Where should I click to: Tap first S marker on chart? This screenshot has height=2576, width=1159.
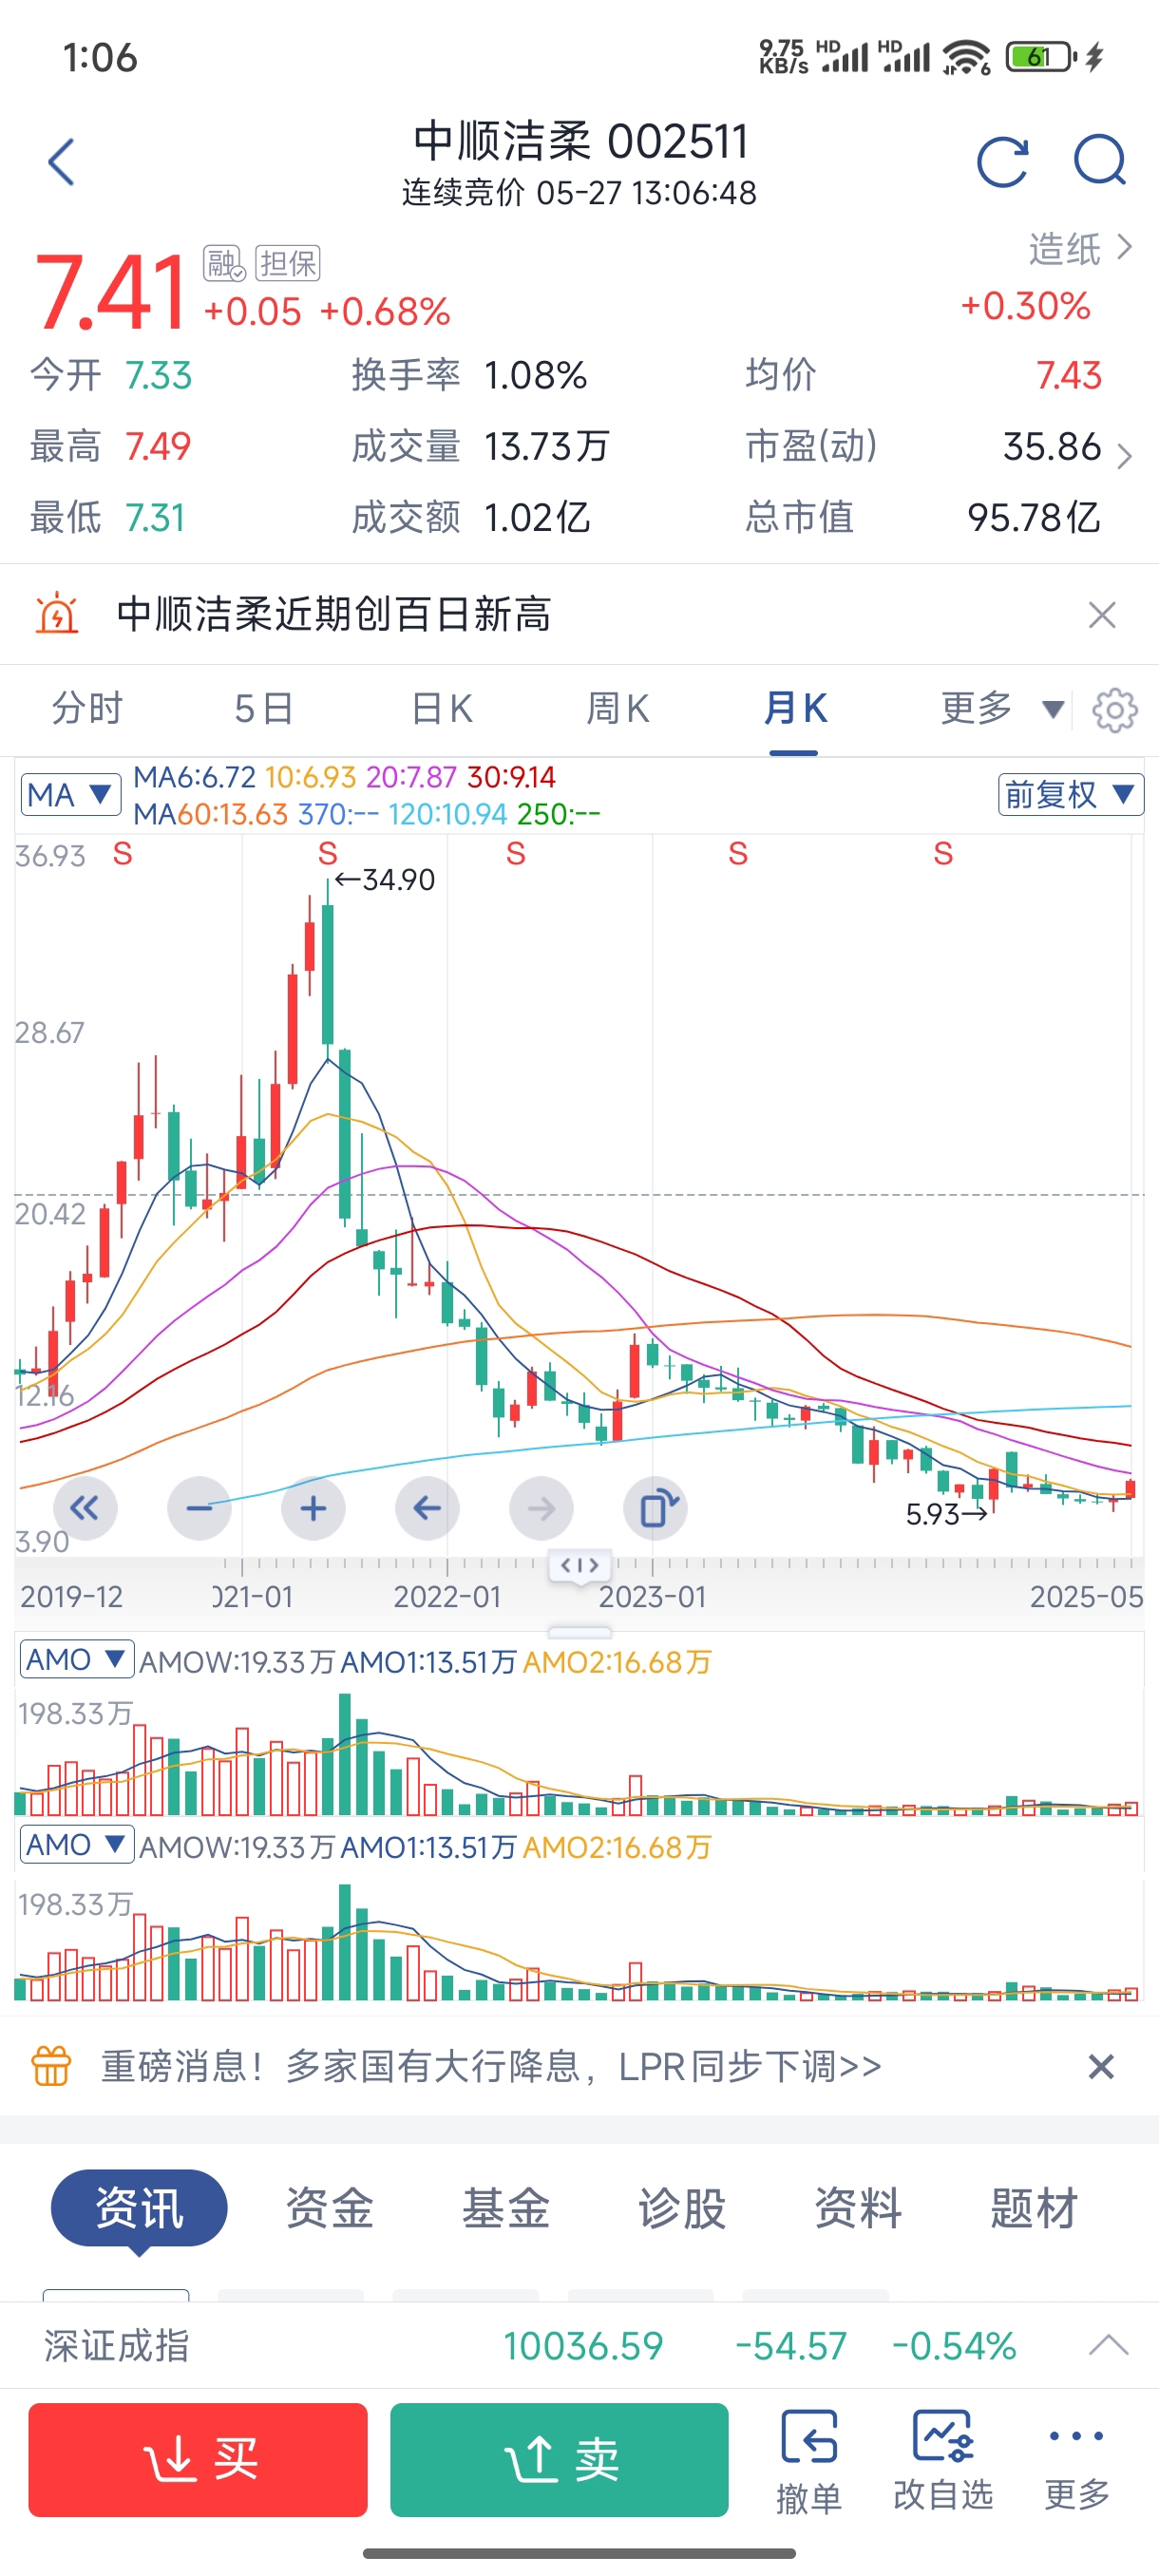122,854
